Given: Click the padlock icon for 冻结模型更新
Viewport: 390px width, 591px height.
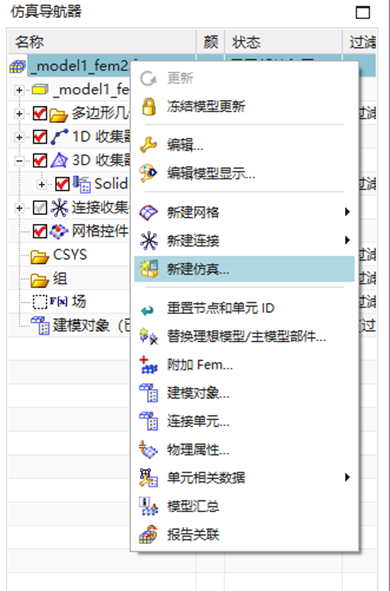Looking at the screenshot, I should pos(149,106).
